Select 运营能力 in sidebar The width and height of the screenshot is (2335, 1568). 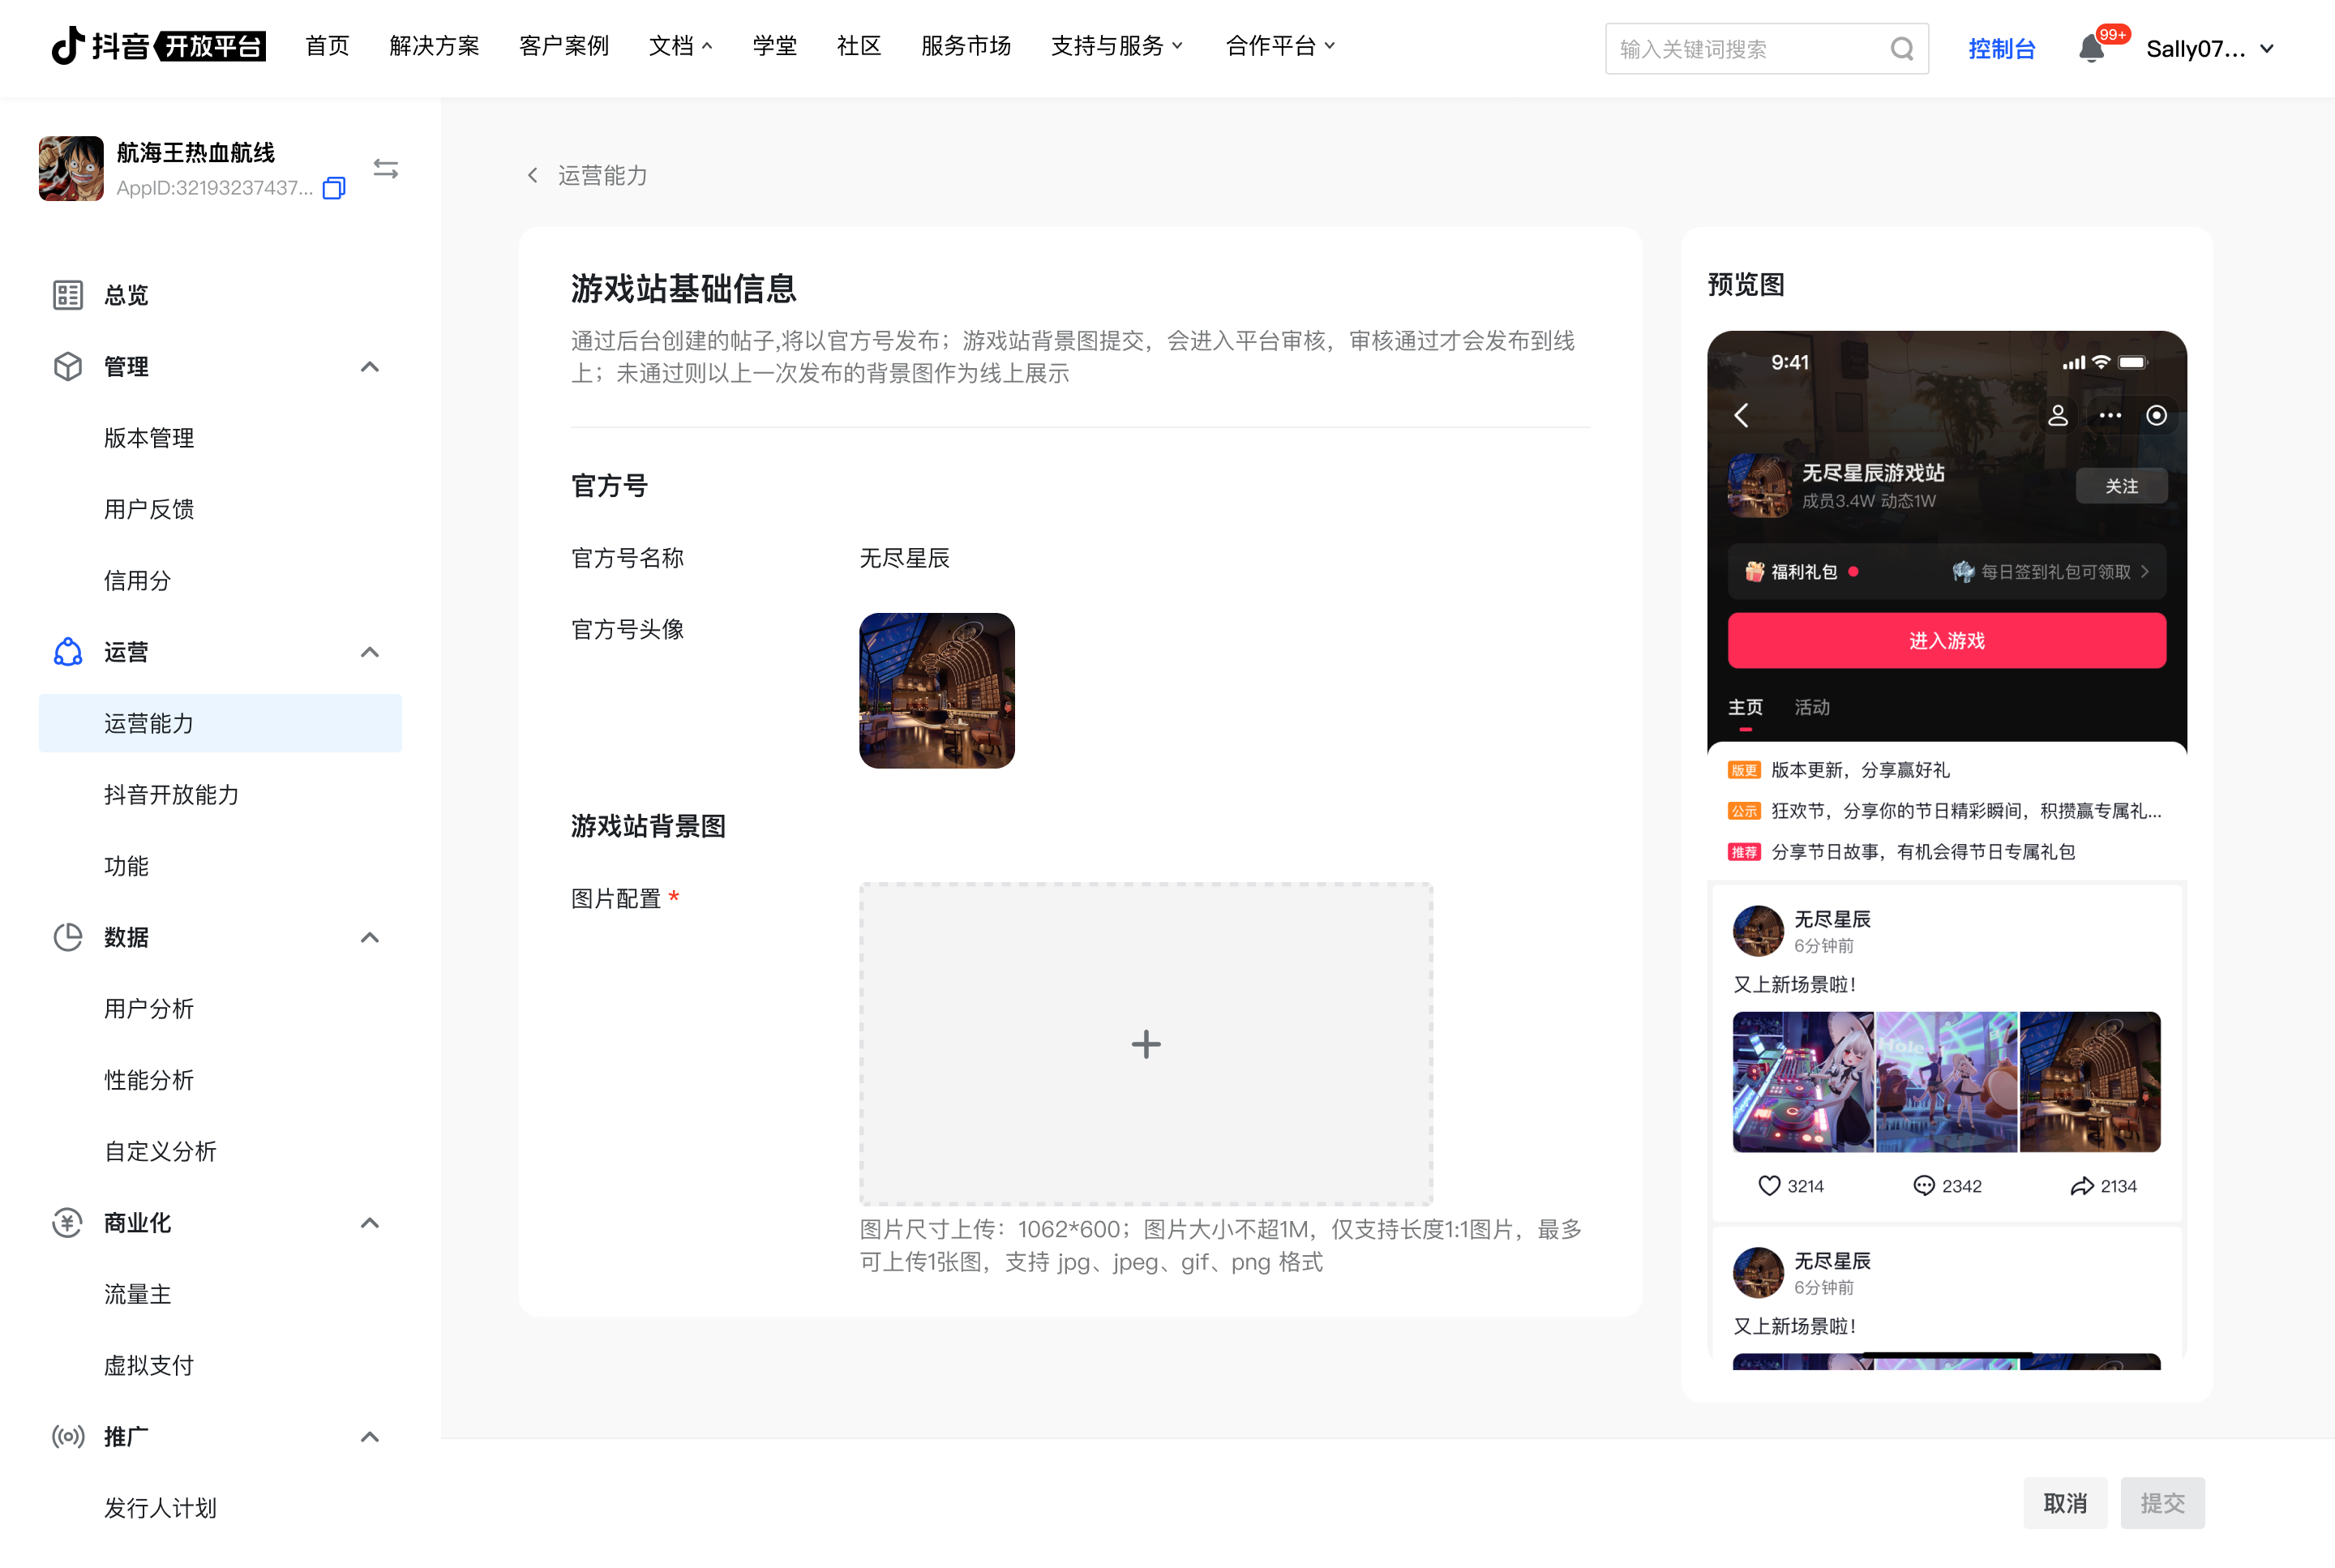click(220, 723)
